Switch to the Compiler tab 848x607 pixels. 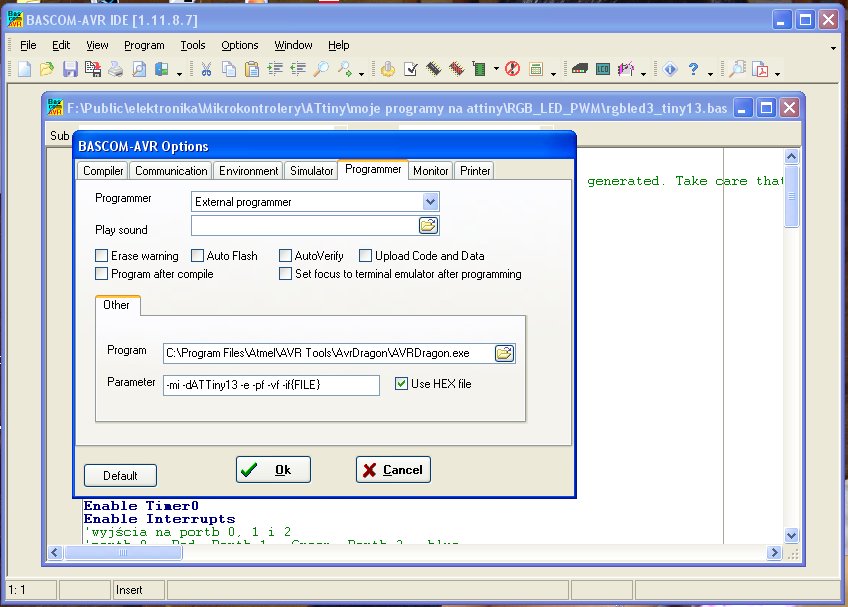point(103,171)
